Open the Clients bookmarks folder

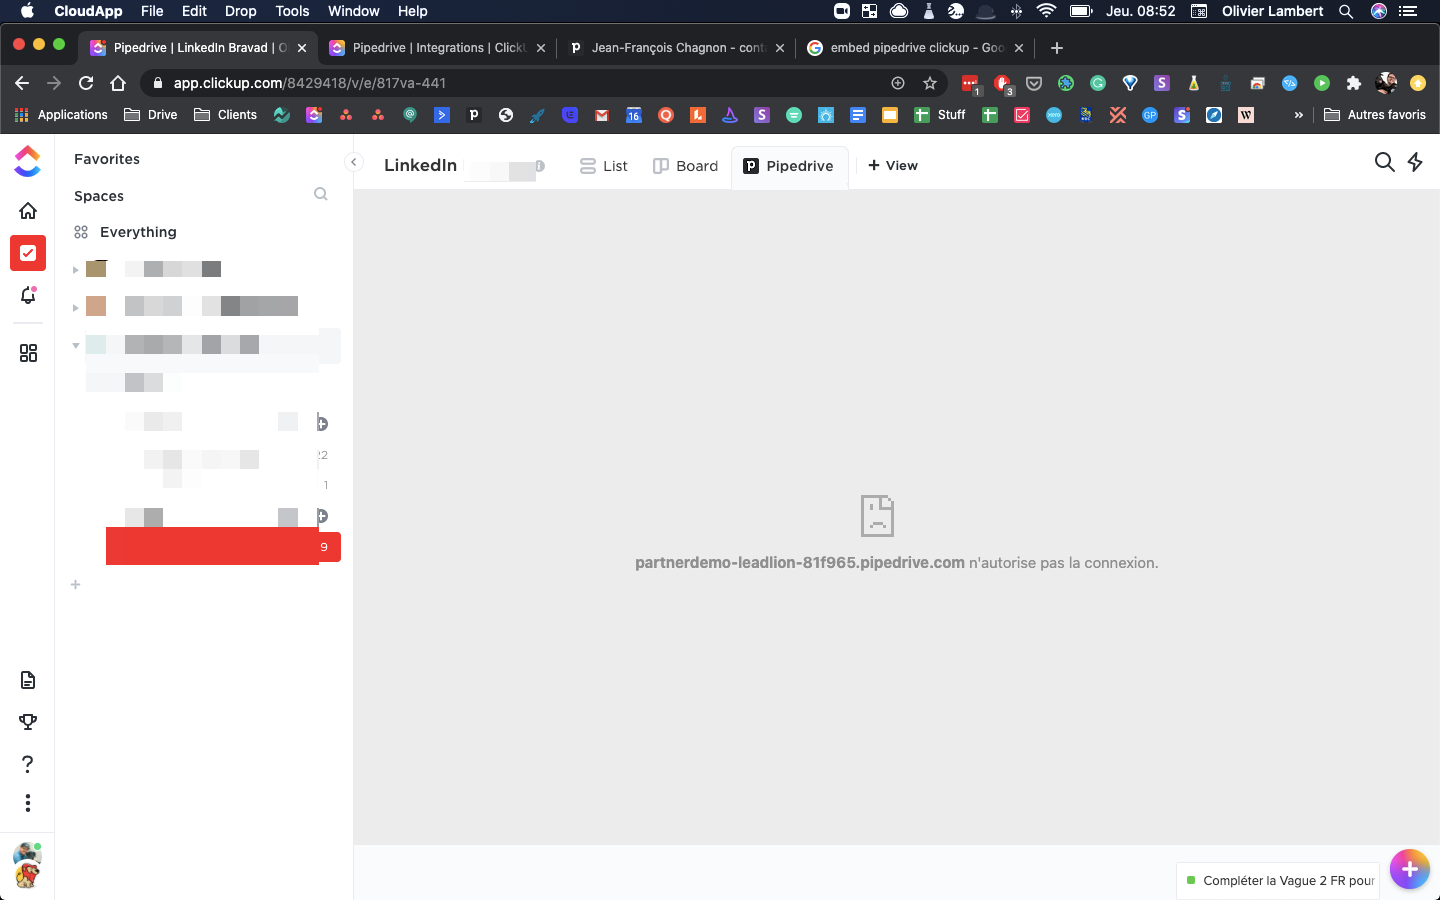click(225, 115)
